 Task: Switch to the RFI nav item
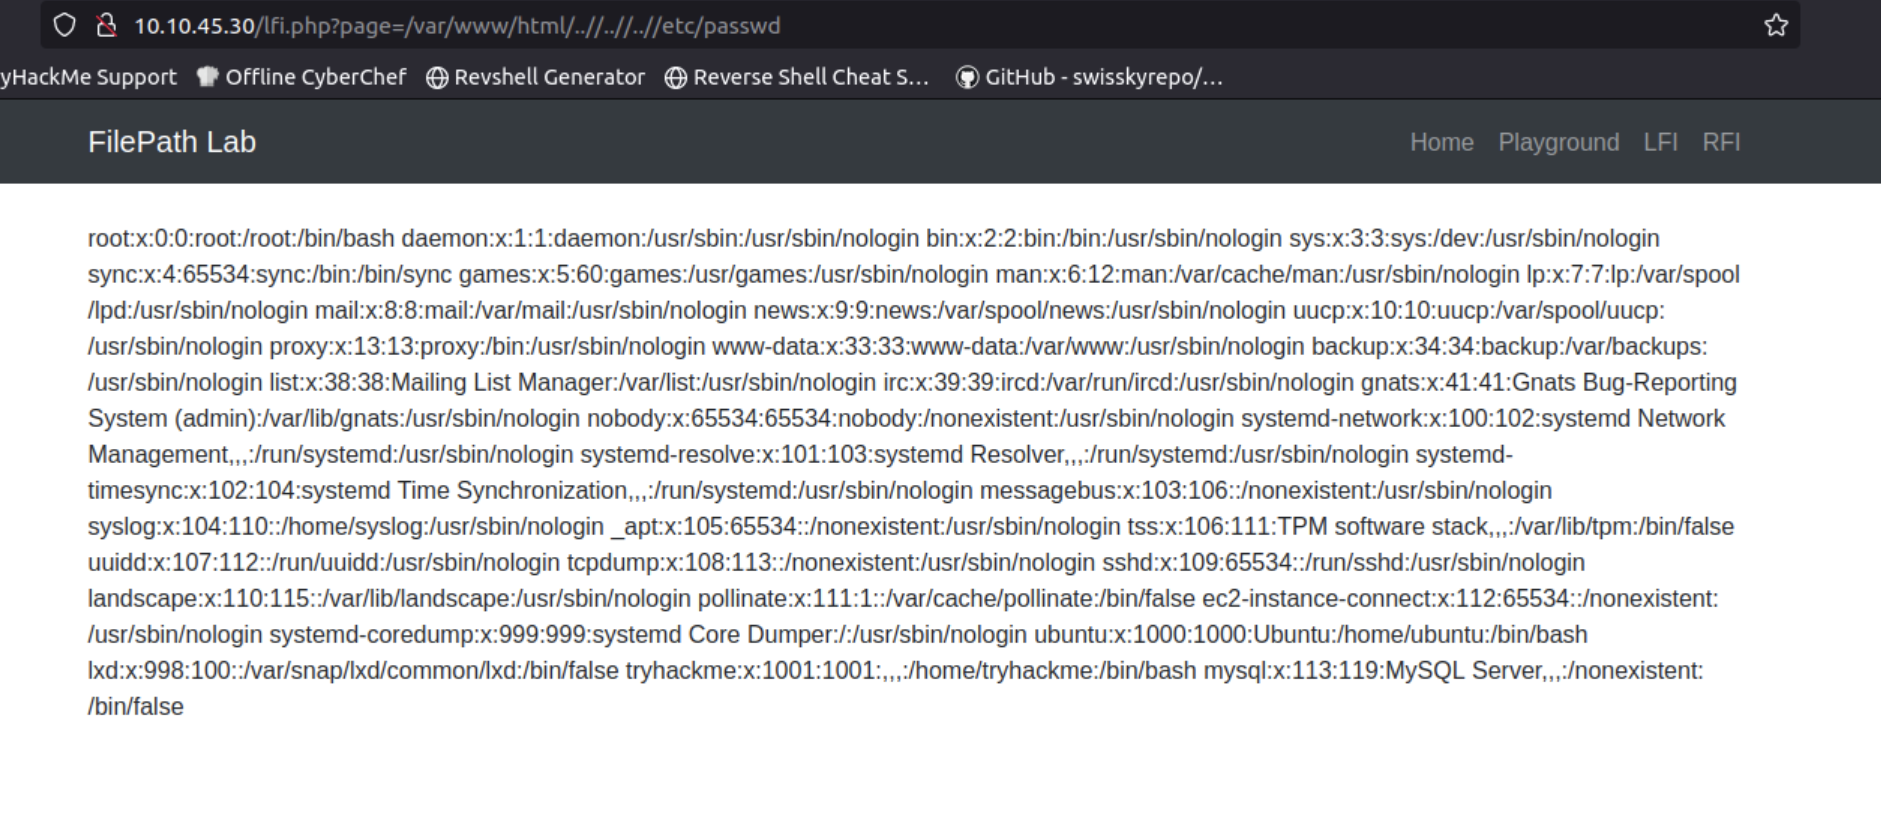(1721, 142)
